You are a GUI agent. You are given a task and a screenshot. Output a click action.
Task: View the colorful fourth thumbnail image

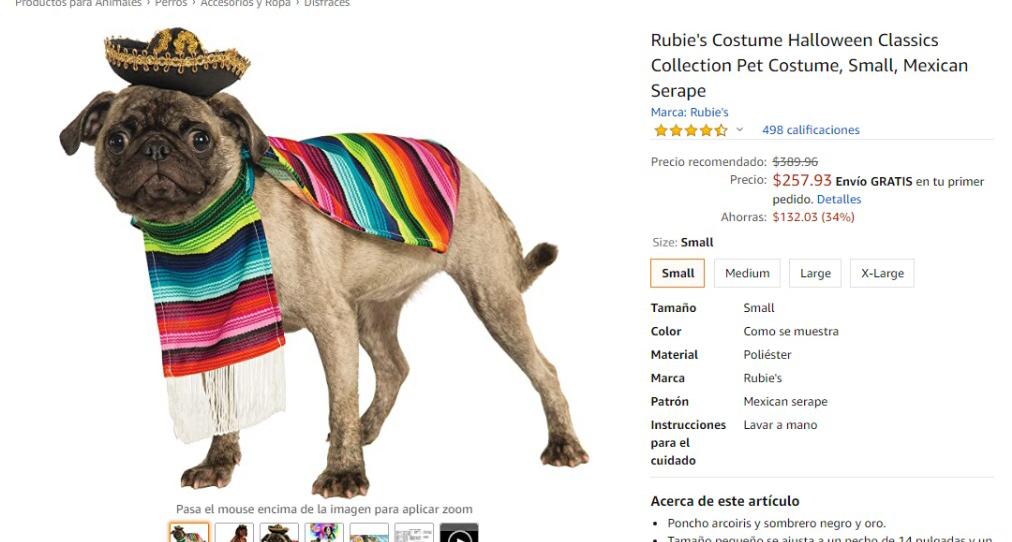[x=324, y=533]
